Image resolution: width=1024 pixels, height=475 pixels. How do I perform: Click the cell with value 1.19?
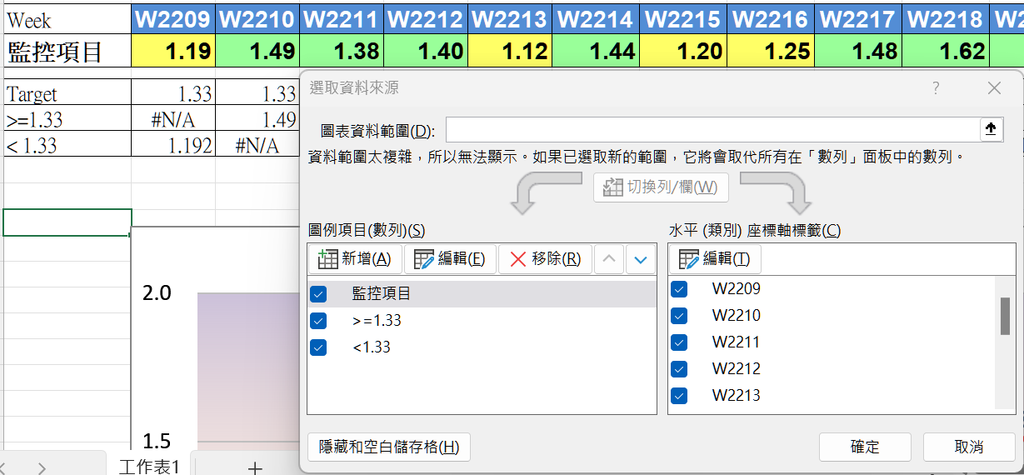174,50
